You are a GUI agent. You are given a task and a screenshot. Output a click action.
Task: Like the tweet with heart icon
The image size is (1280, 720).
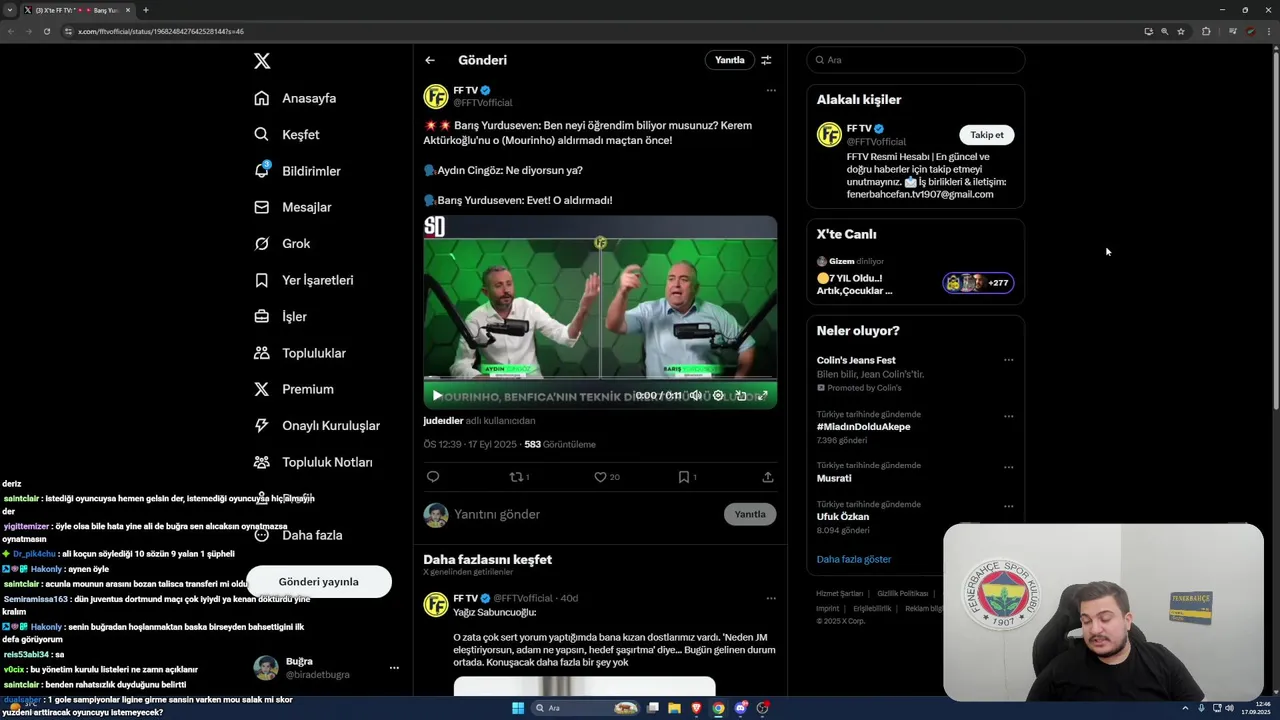pyautogui.click(x=600, y=477)
